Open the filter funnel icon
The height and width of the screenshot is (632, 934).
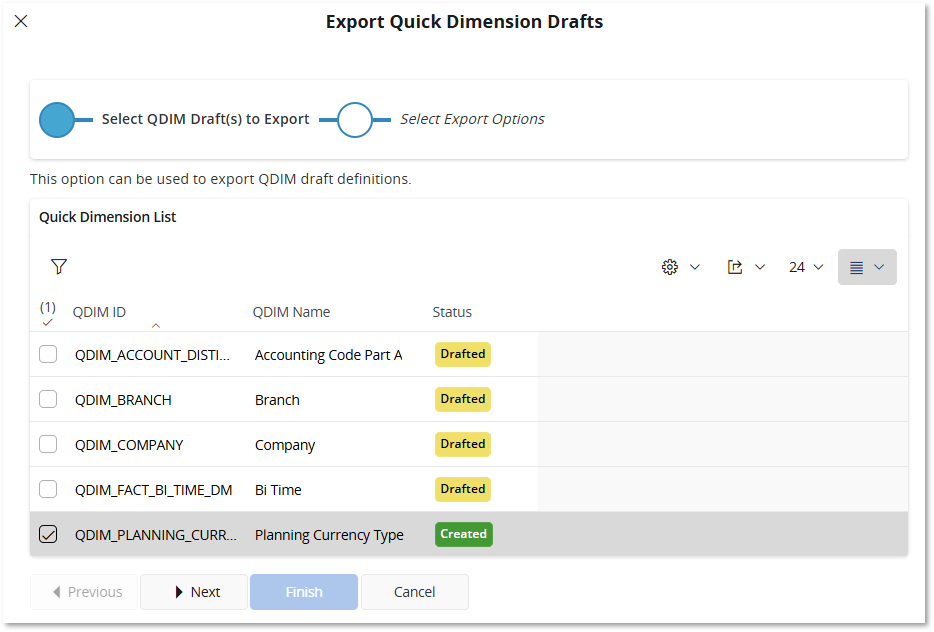pos(59,266)
